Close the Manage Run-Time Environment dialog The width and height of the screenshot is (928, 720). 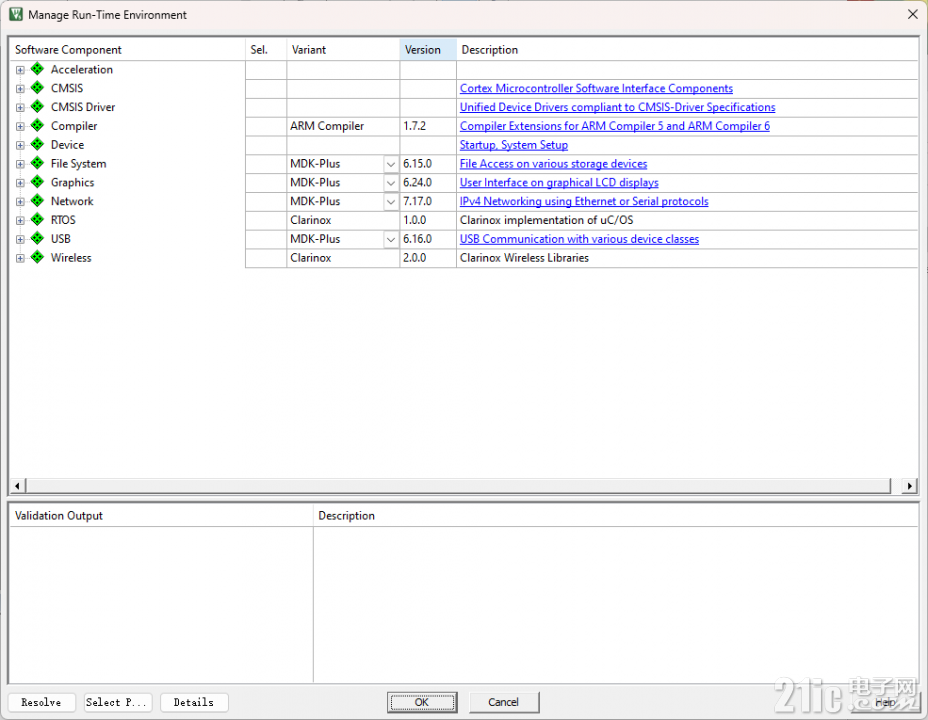coord(913,14)
